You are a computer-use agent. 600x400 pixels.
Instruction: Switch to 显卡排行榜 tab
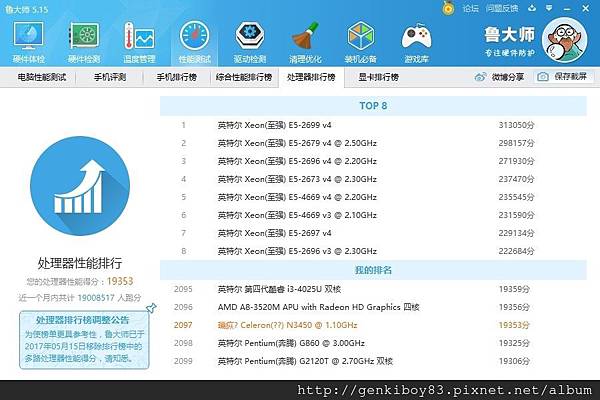378,77
